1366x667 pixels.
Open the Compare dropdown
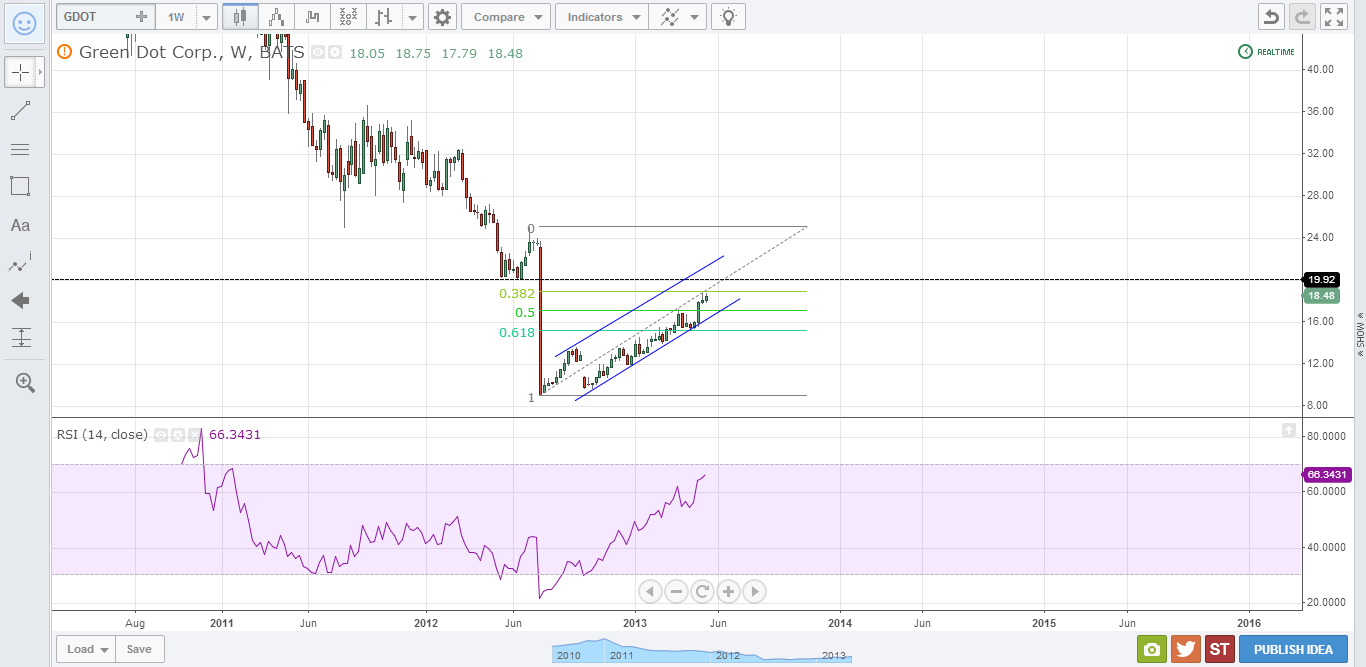pyautogui.click(x=506, y=17)
